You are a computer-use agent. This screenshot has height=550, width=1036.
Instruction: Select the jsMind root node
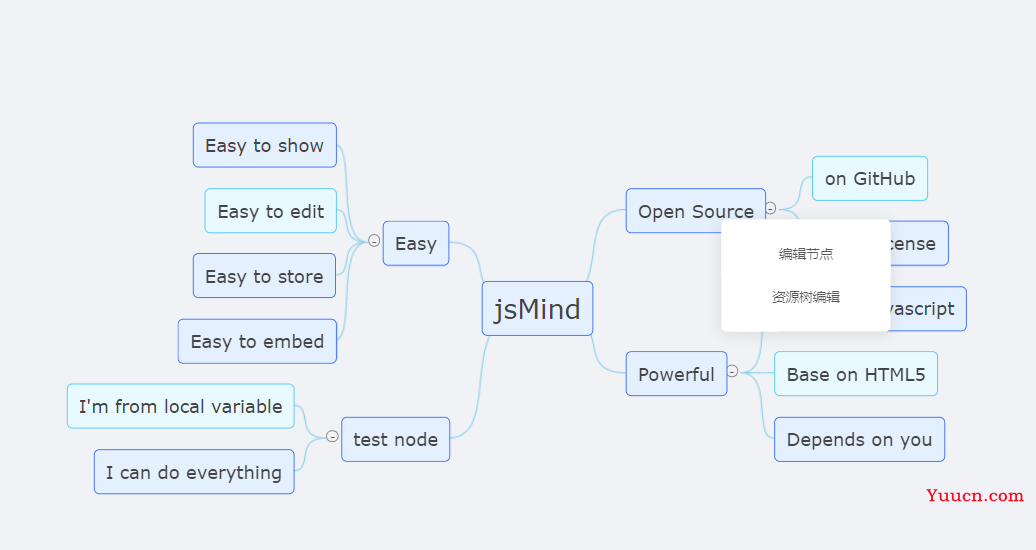point(537,309)
